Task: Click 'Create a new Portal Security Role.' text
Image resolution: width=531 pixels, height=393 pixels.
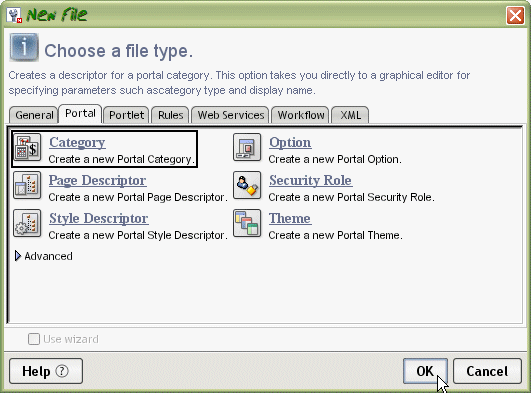Action: point(352,197)
